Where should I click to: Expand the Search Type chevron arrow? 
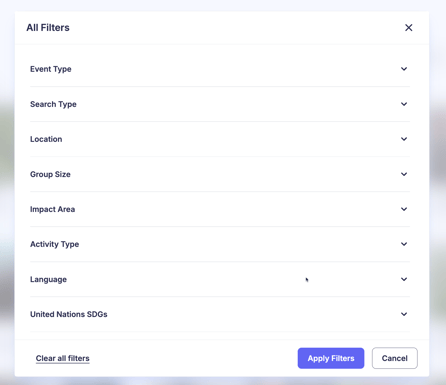pyautogui.click(x=404, y=104)
